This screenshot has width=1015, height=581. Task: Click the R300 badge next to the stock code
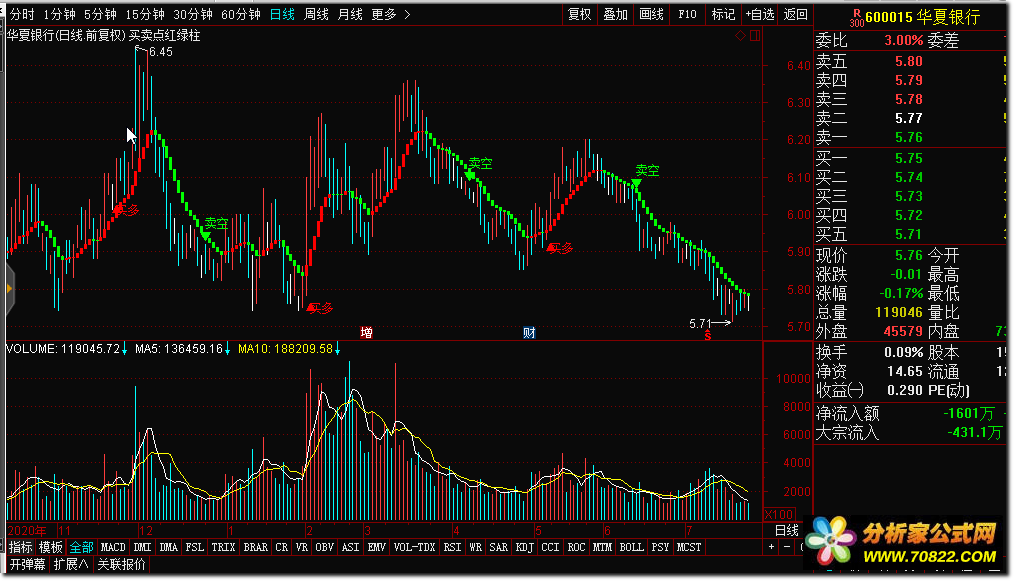[856, 18]
